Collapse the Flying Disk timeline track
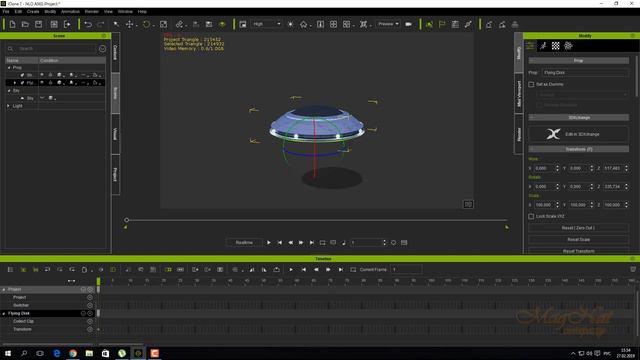Viewport: 640px width, 360px height. (4, 313)
